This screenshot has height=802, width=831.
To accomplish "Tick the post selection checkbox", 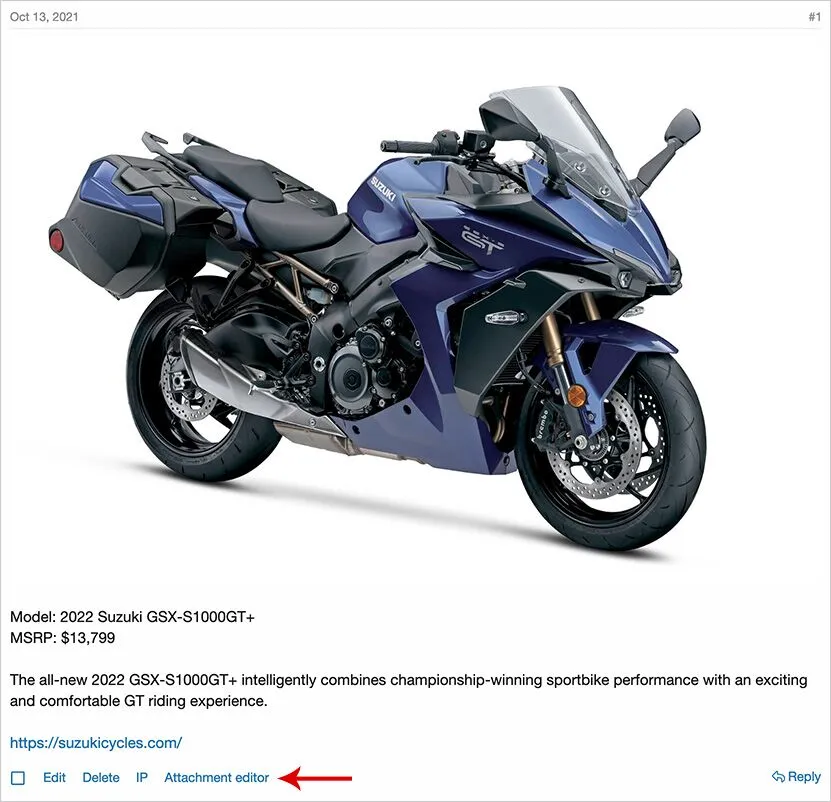I will (18, 778).
